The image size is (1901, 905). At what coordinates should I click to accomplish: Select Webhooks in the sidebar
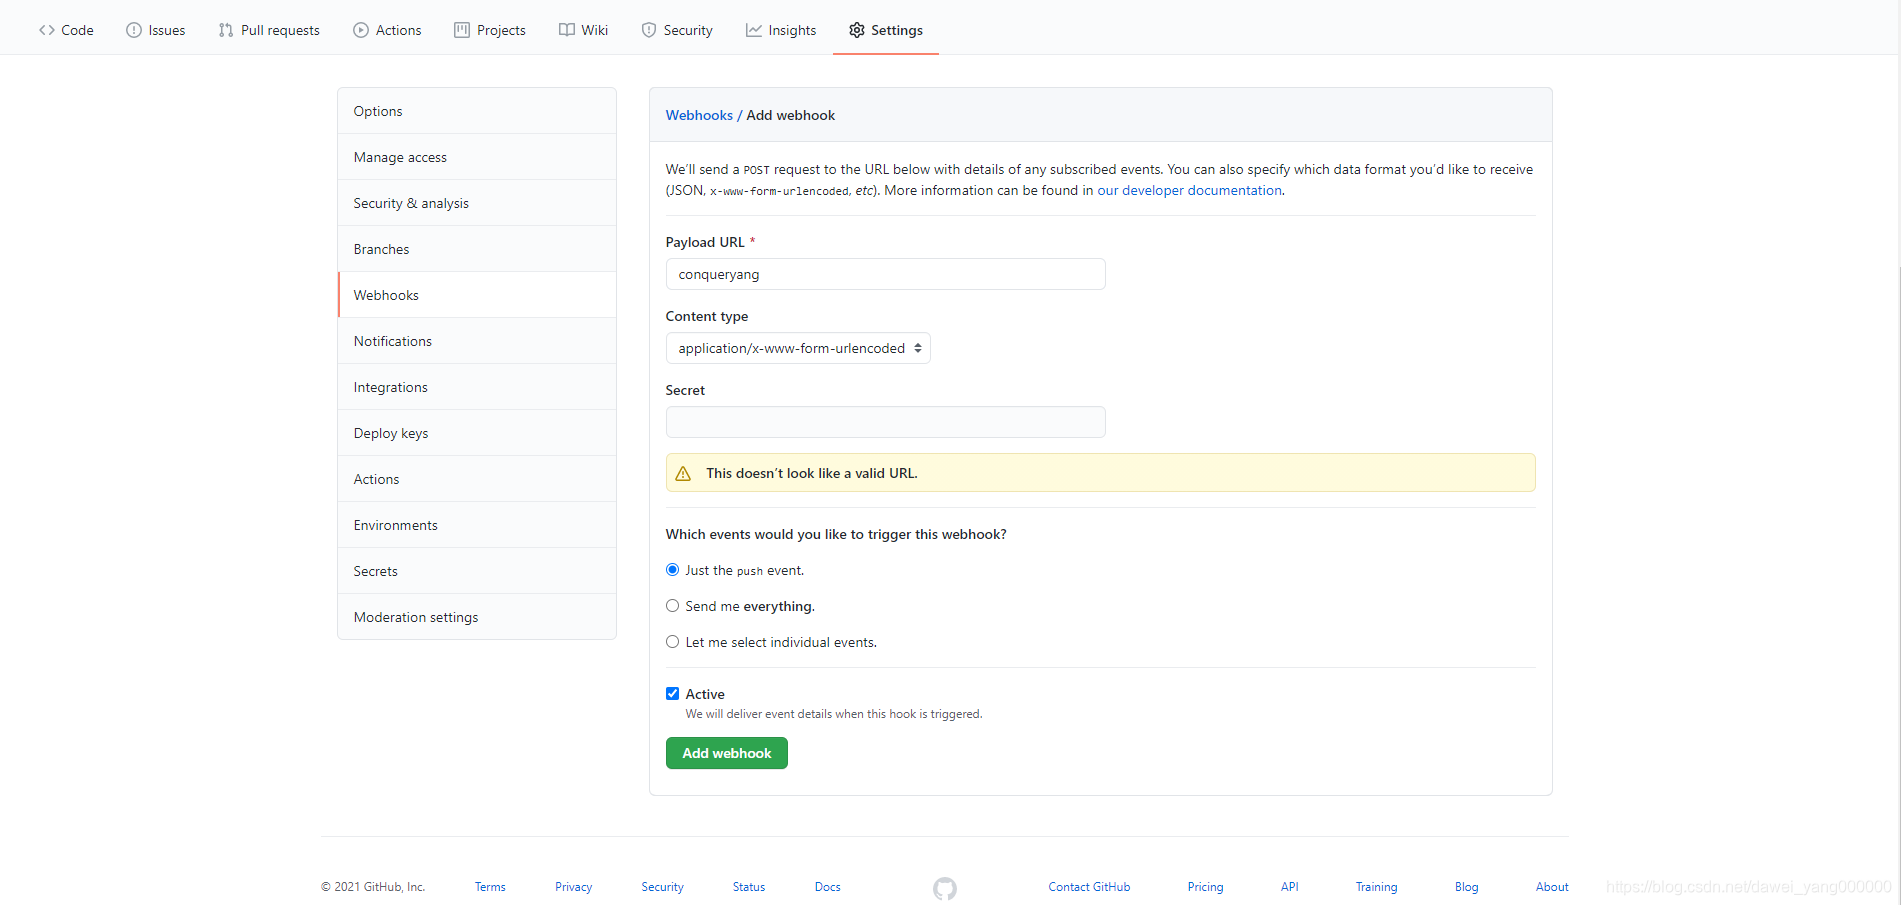coord(477,295)
